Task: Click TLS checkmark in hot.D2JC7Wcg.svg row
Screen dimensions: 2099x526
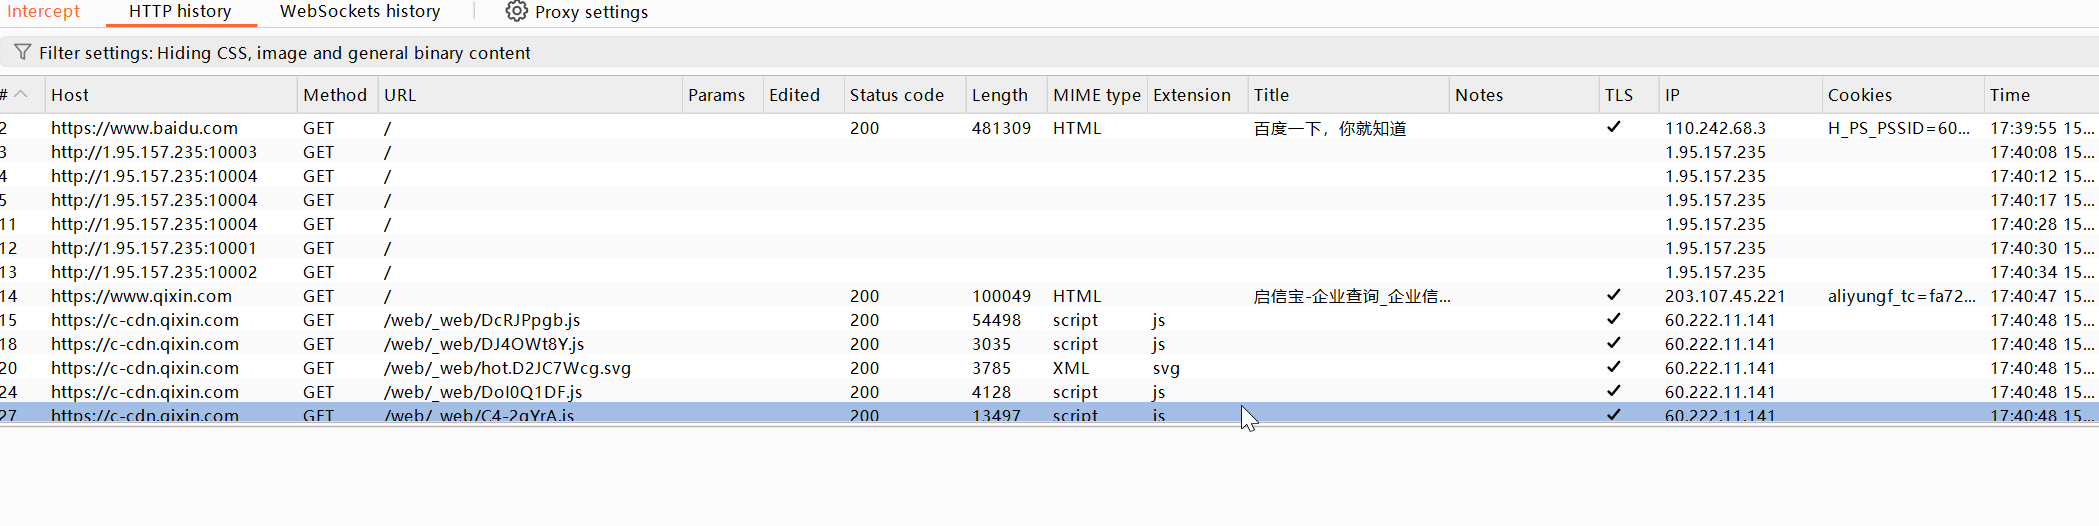Action: coord(1613,368)
